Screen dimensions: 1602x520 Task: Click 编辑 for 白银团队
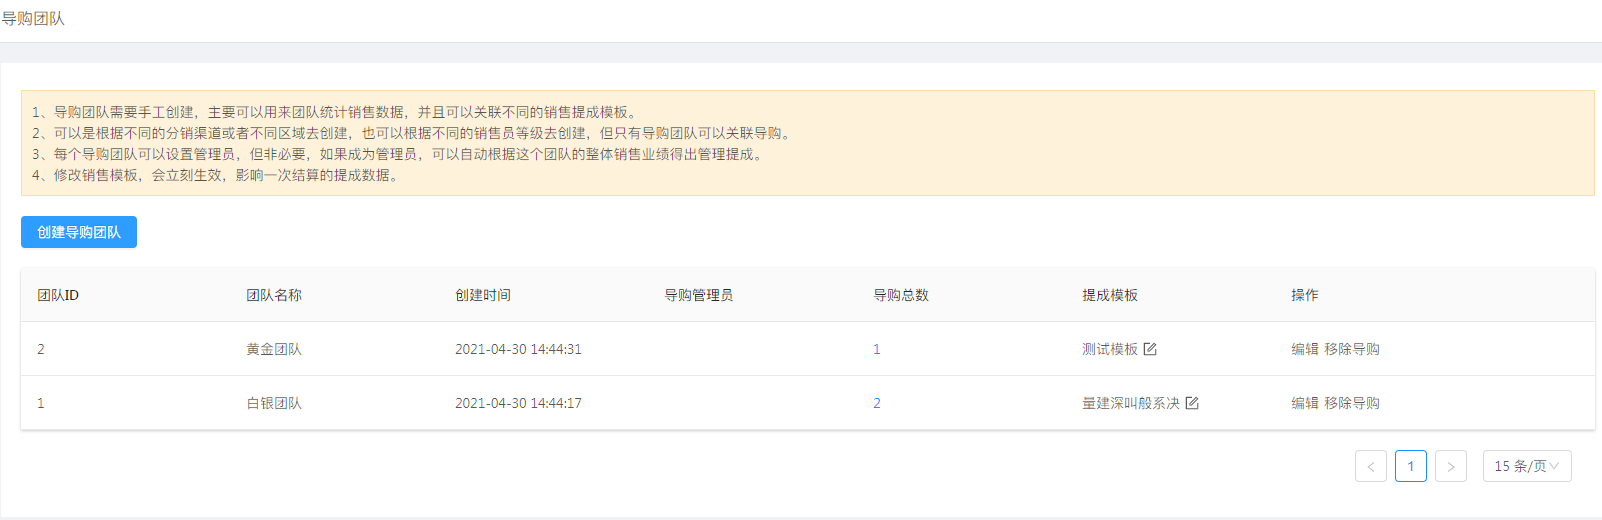[x=1305, y=403]
